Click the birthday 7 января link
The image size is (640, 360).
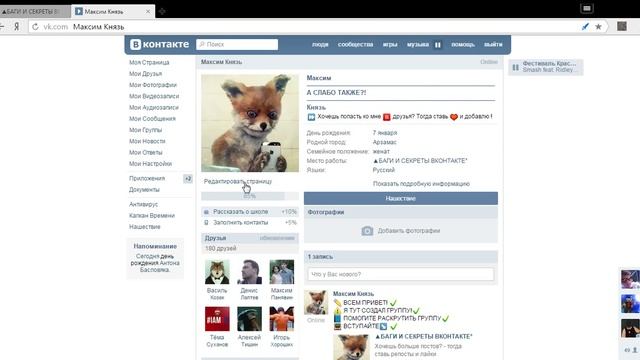385,133
